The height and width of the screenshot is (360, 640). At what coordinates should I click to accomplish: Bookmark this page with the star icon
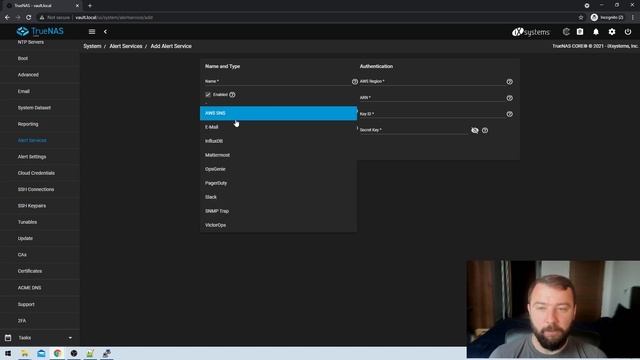click(x=581, y=18)
